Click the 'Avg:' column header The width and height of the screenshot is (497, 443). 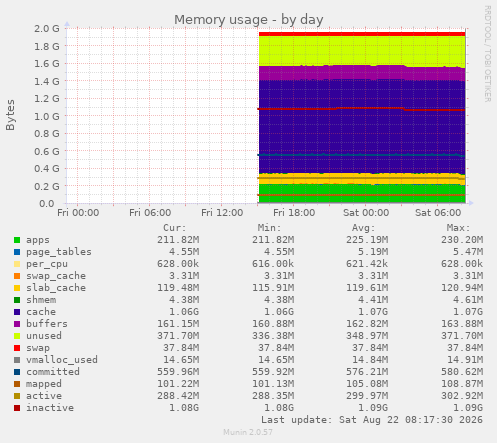point(363,228)
